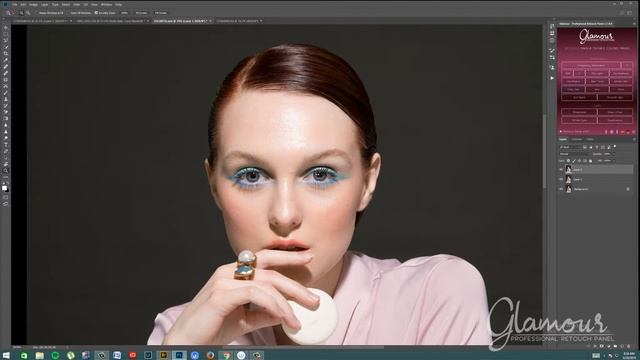This screenshot has width=640, height=360.
Task: Click Lock transparent pixels icon
Action: coord(569,161)
